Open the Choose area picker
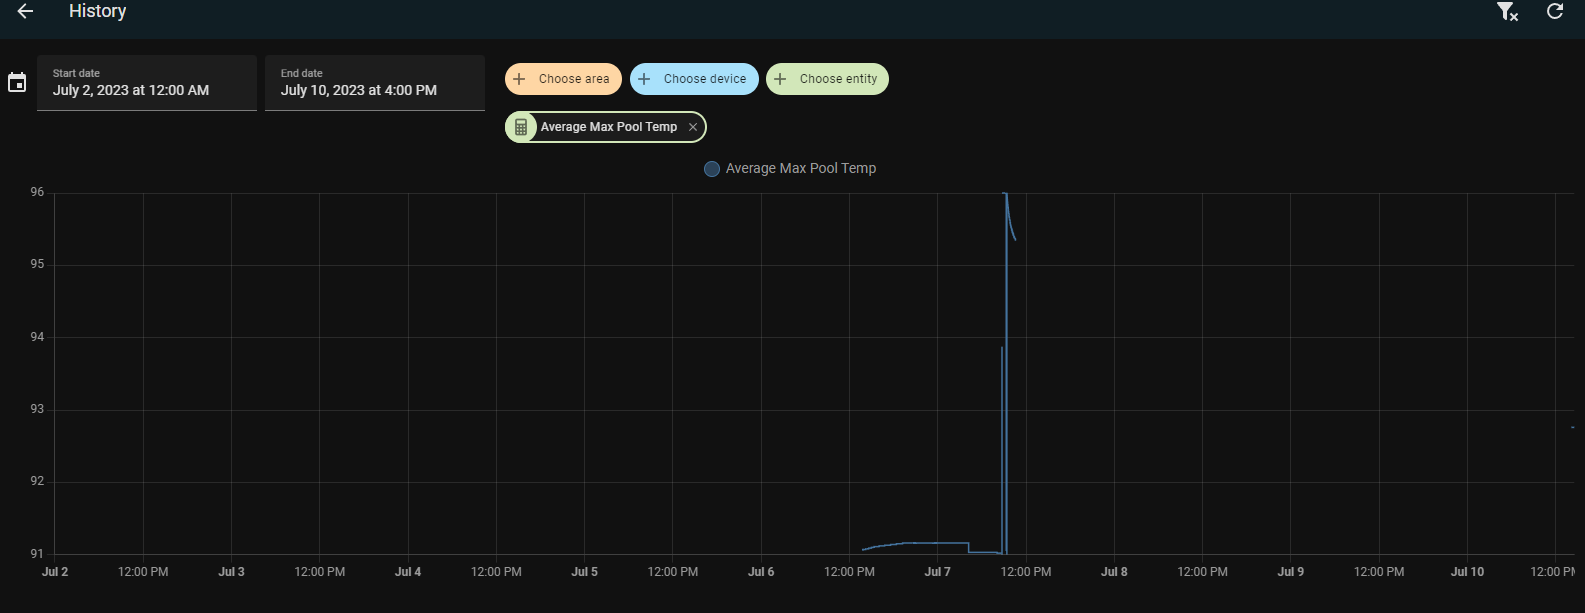 (573, 79)
